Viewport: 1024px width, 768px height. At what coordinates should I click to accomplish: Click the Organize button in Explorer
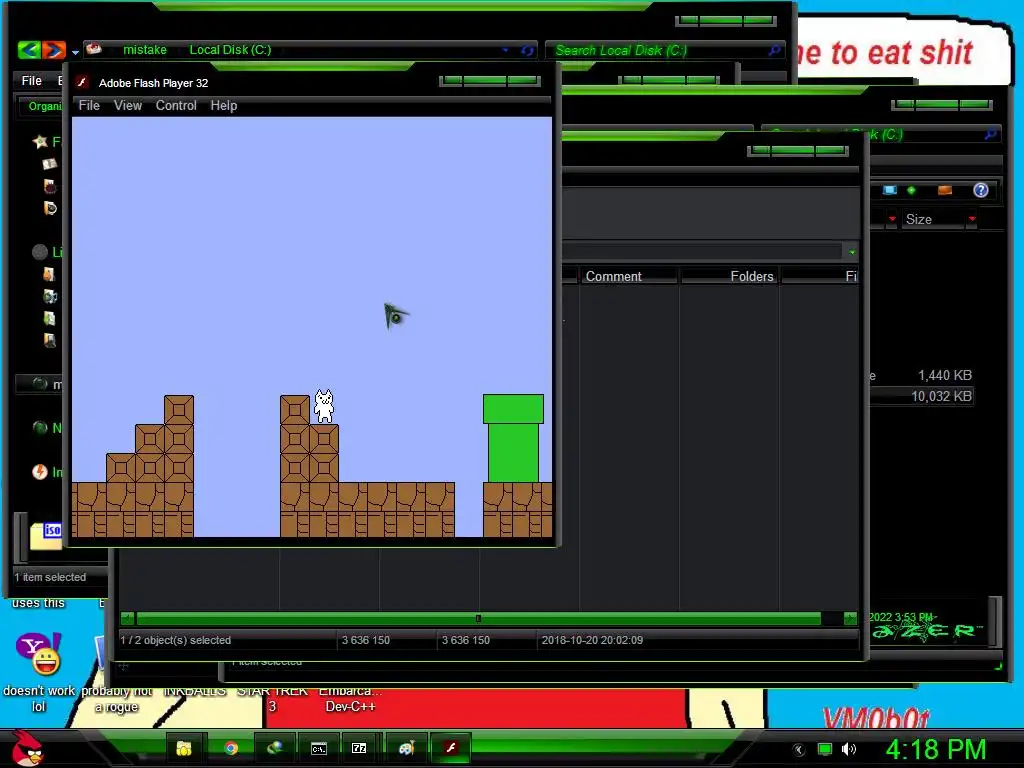44,106
